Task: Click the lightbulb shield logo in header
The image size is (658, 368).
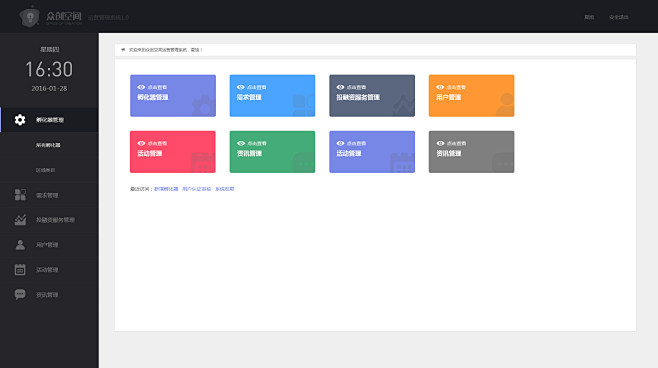Action: (x=30, y=17)
